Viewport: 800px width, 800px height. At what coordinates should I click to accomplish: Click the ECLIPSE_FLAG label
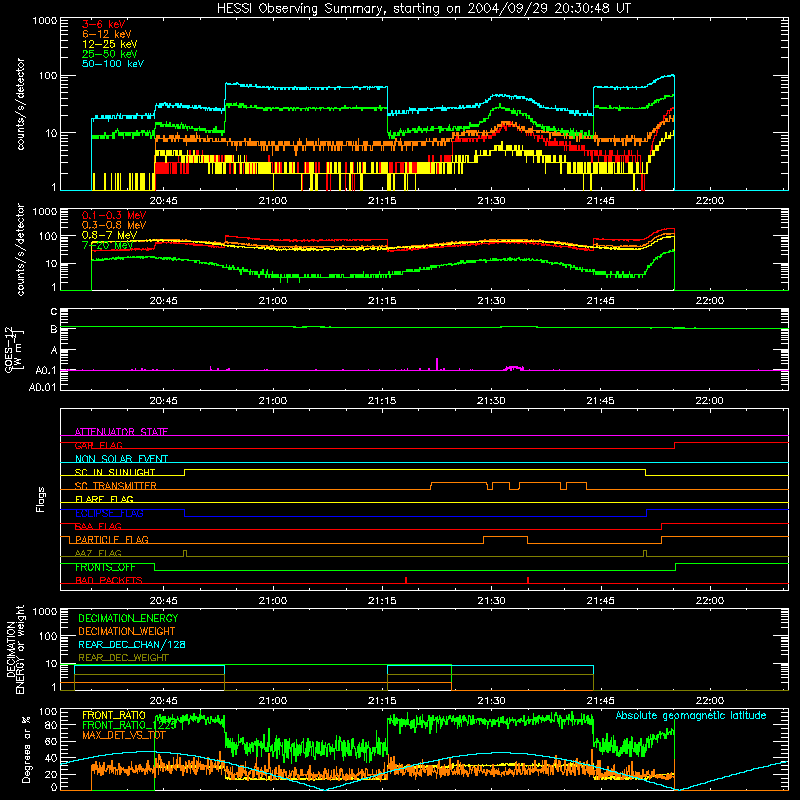(109, 513)
